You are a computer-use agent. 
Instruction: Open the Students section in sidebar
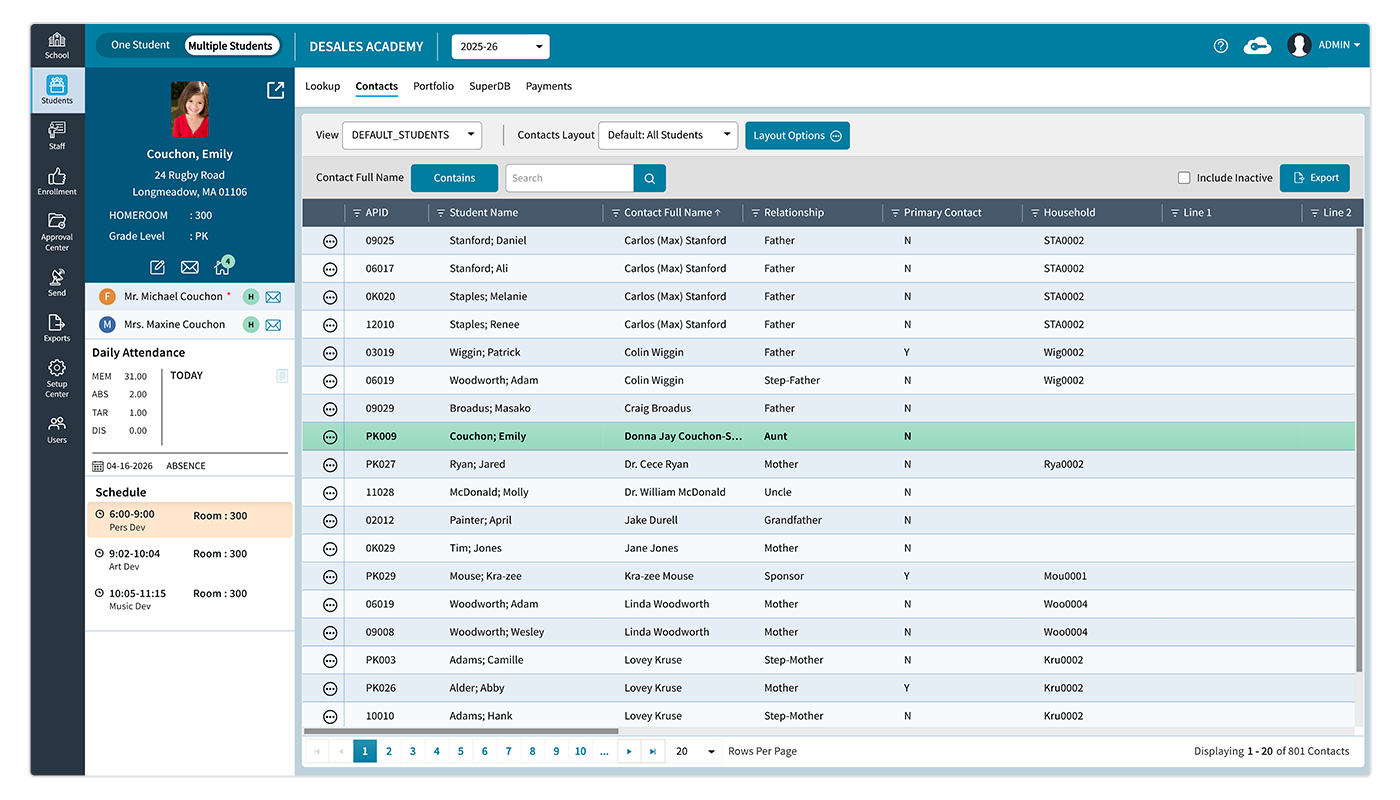click(57, 90)
